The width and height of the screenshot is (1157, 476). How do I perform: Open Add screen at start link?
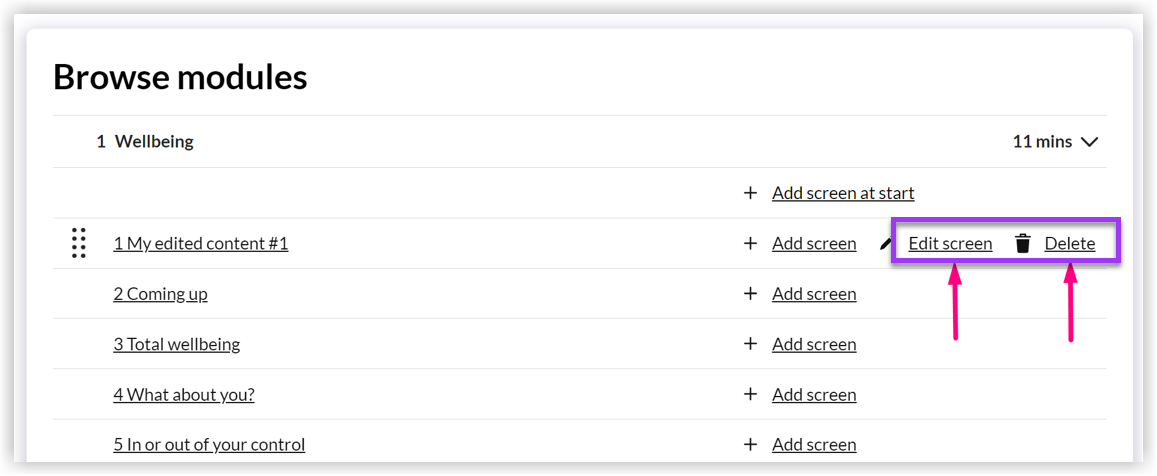843,193
